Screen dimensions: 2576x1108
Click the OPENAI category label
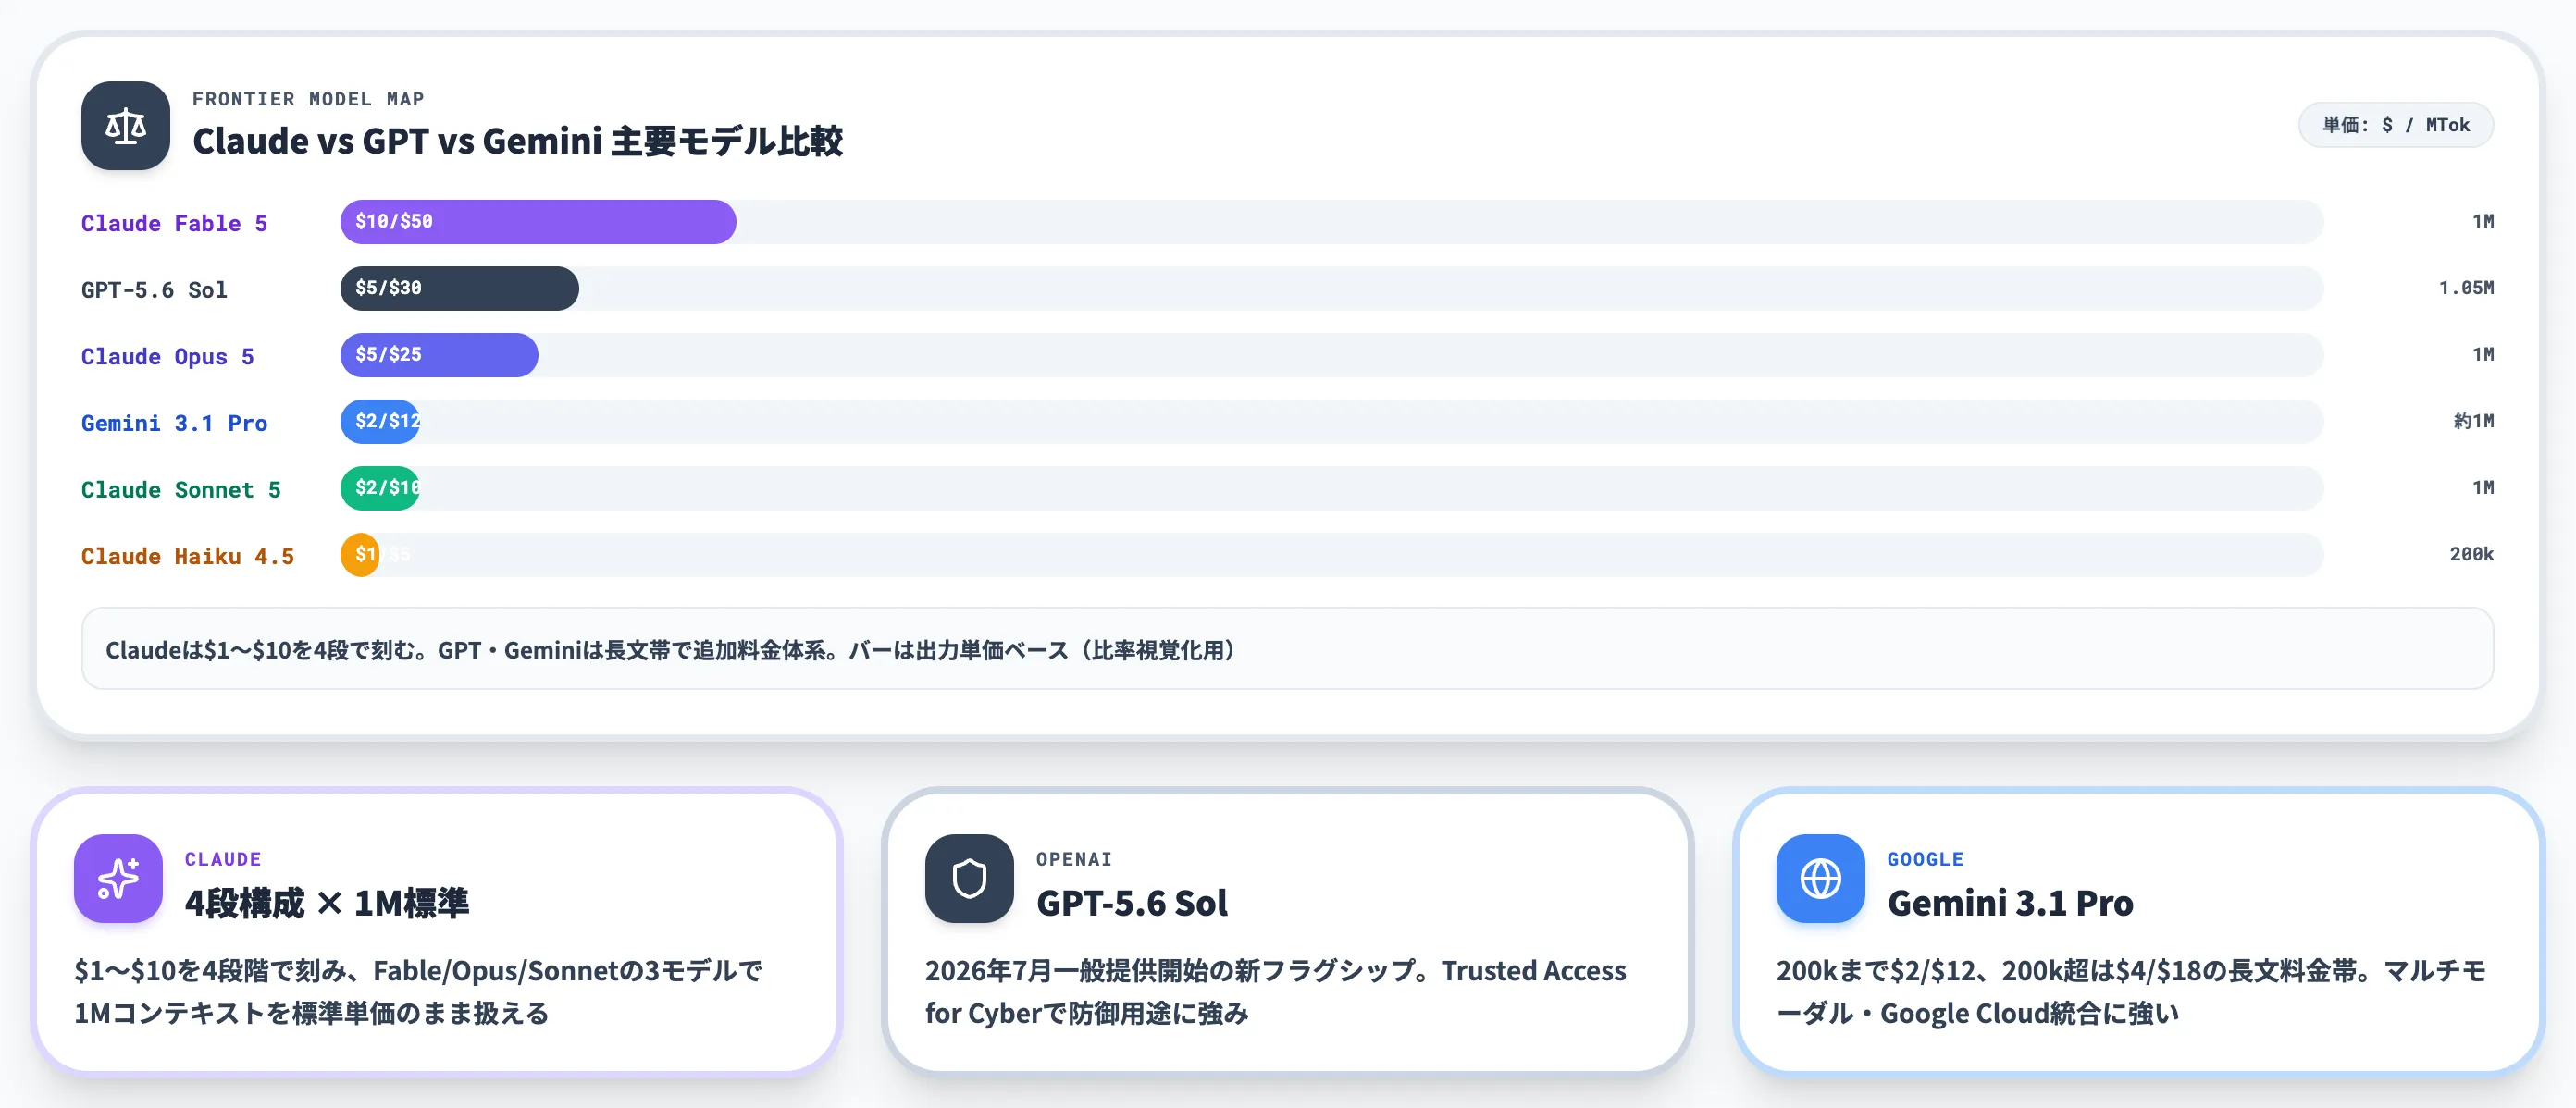(1074, 859)
